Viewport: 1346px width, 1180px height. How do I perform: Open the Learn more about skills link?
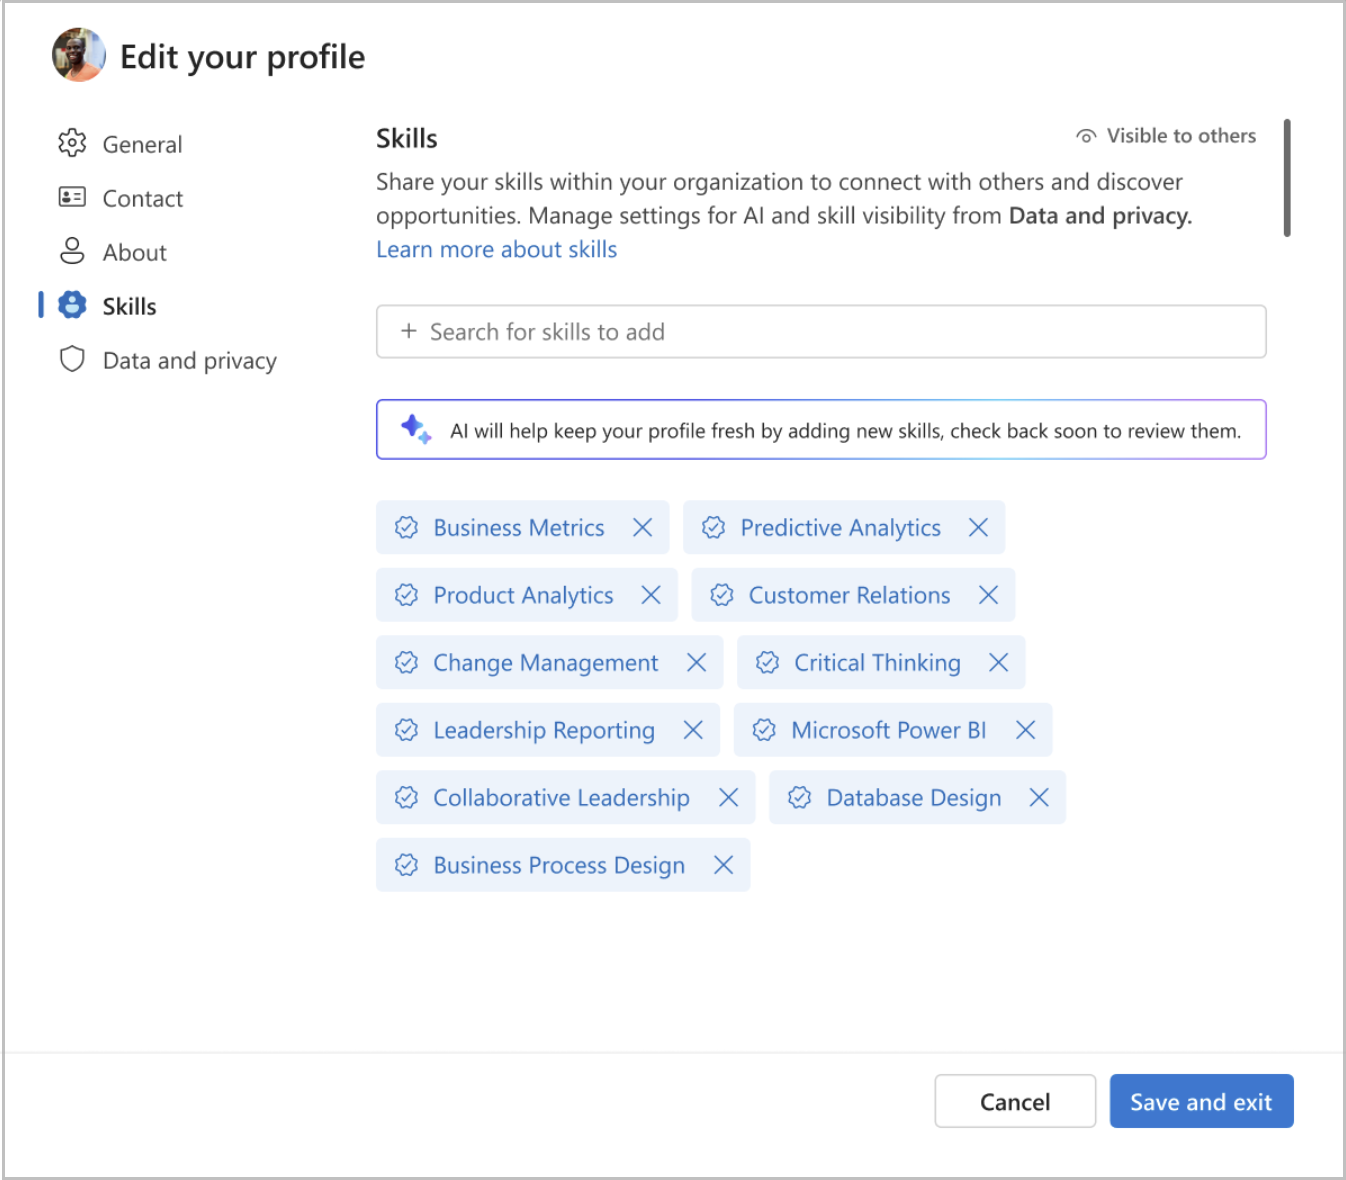point(496,249)
